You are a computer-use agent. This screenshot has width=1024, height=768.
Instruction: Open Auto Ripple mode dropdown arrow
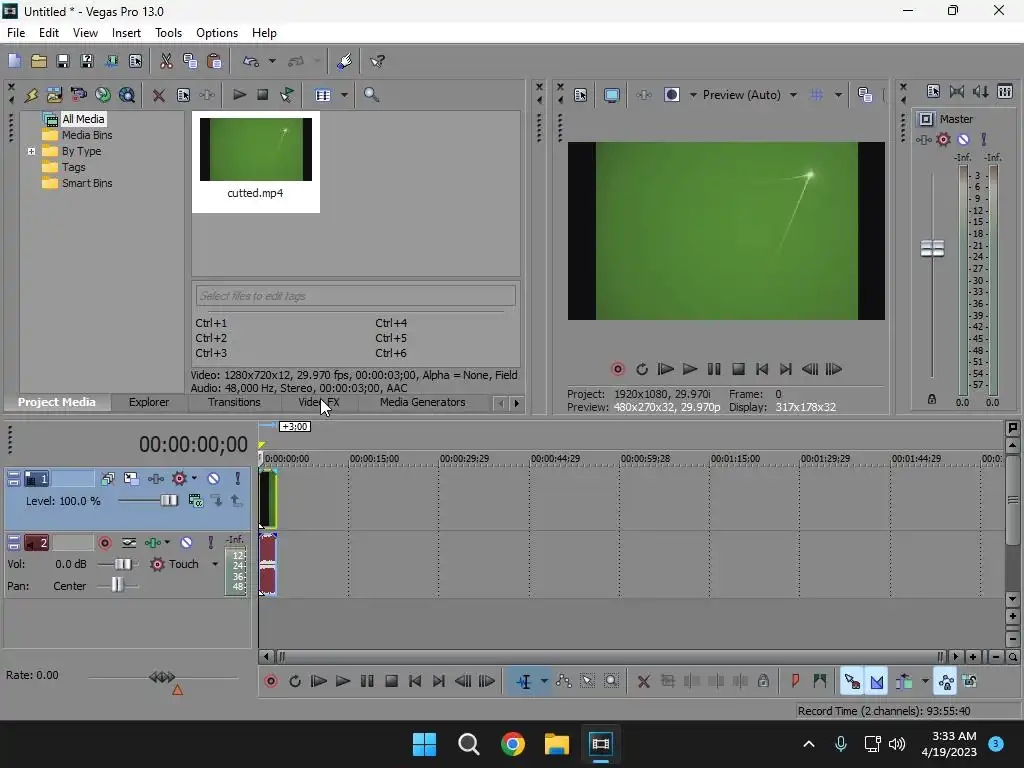point(925,681)
